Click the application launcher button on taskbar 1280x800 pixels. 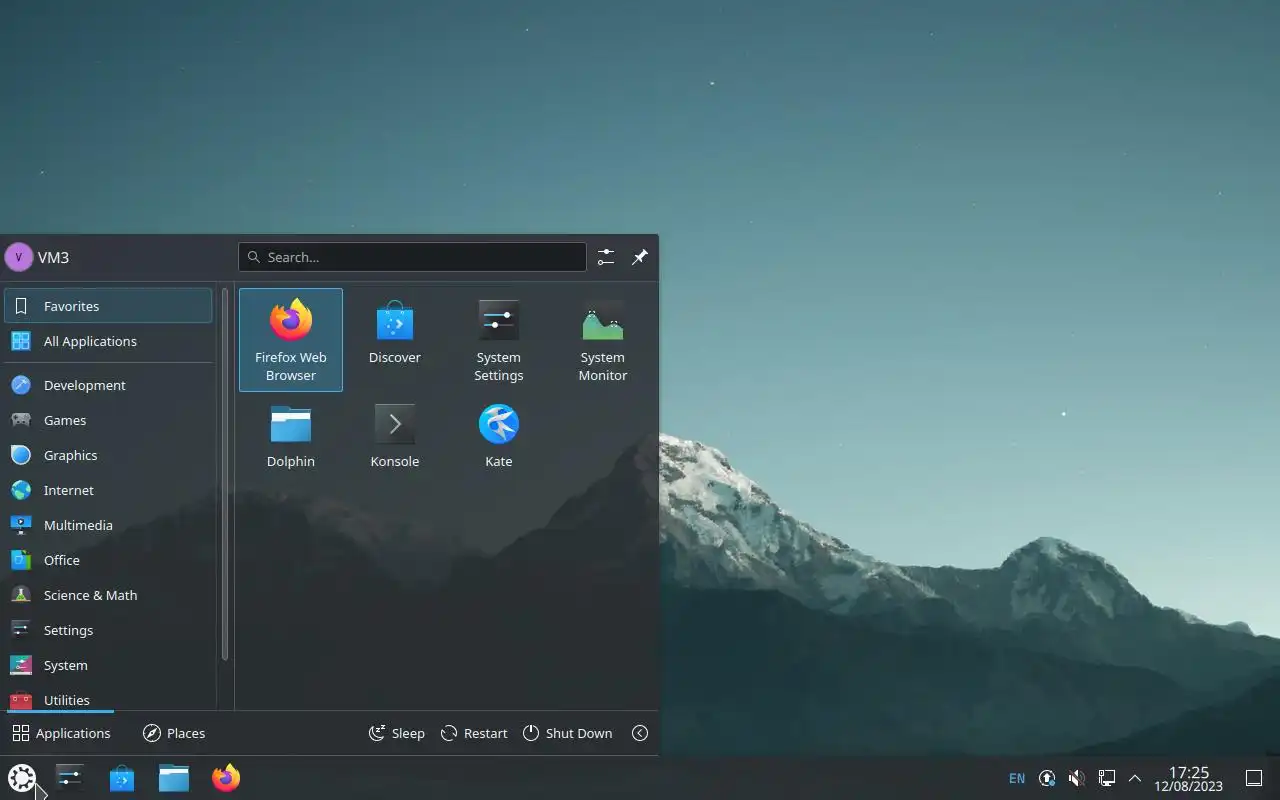[22, 778]
